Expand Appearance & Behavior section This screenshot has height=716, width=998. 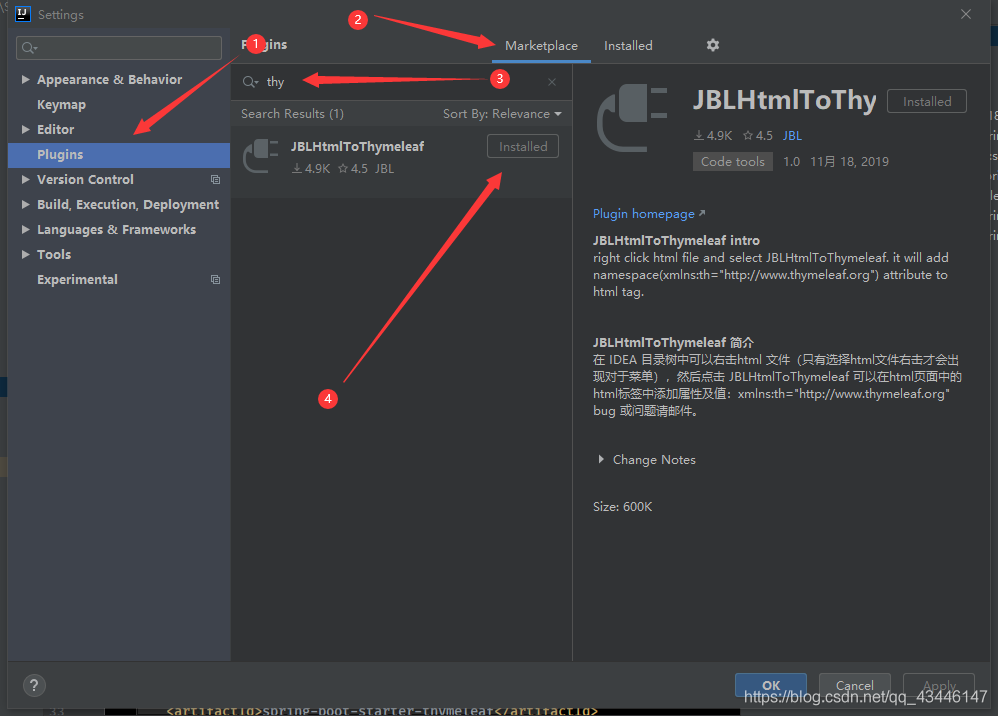click(x=25, y=80)
